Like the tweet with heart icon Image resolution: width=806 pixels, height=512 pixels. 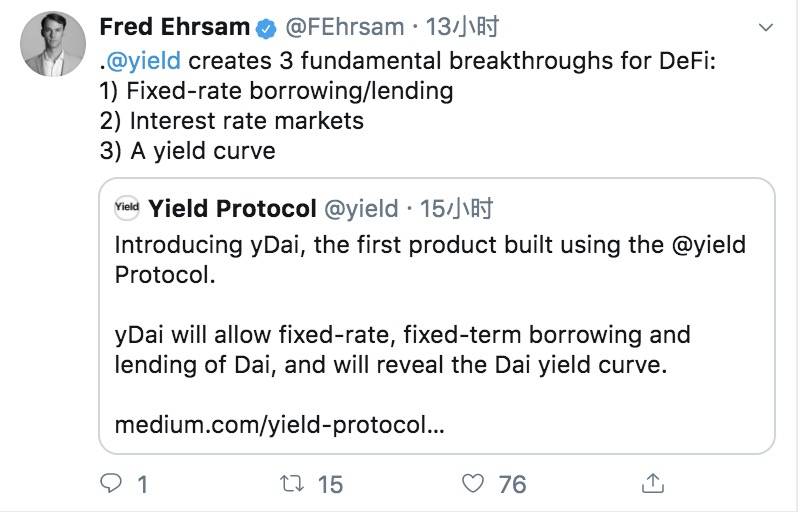coord(474,484)
